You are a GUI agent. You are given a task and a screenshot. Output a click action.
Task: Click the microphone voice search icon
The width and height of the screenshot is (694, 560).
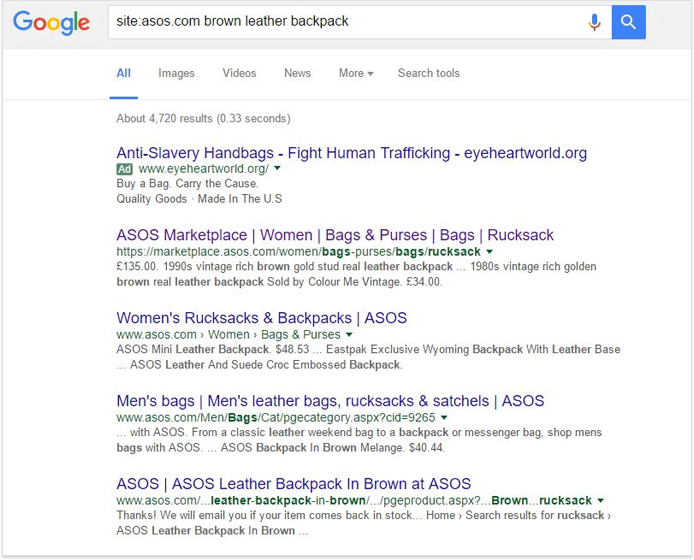click(594, 22)
